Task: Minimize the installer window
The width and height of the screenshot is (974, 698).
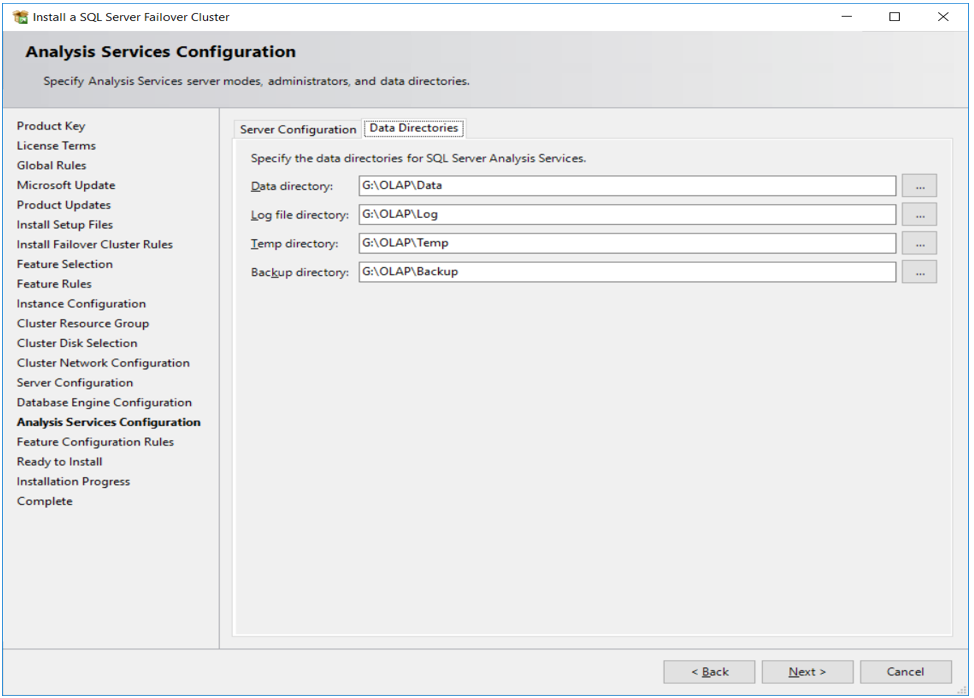Action: click(x=847, y=17)
